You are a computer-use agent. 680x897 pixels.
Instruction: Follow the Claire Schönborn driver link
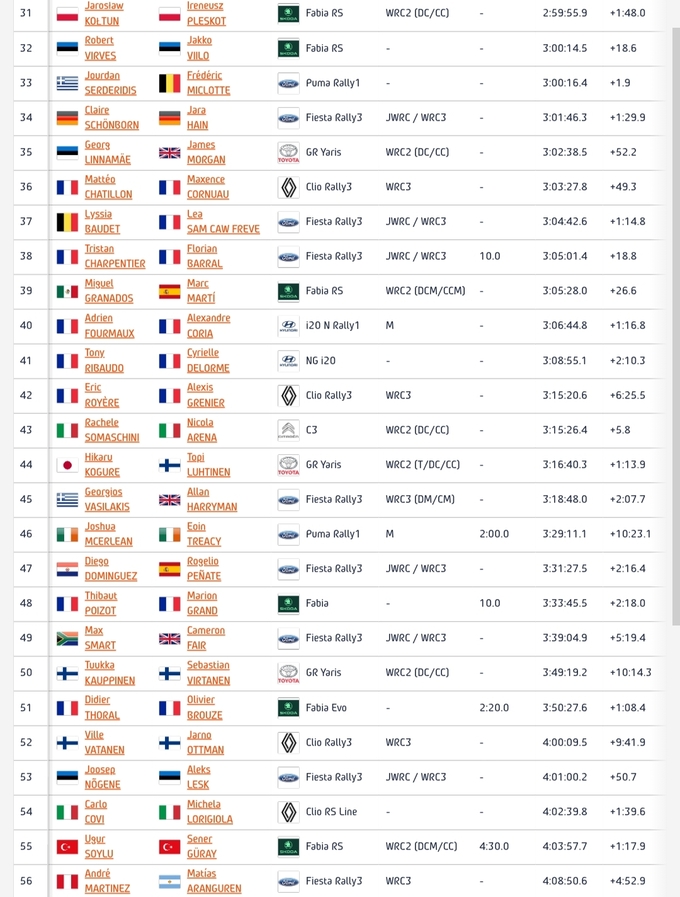112,117
